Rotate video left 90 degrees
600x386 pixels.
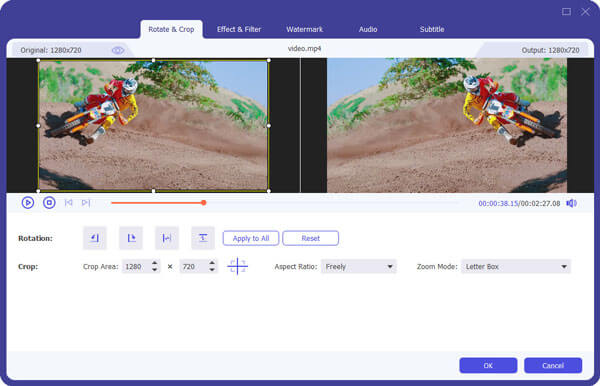[x=95, y=238]
